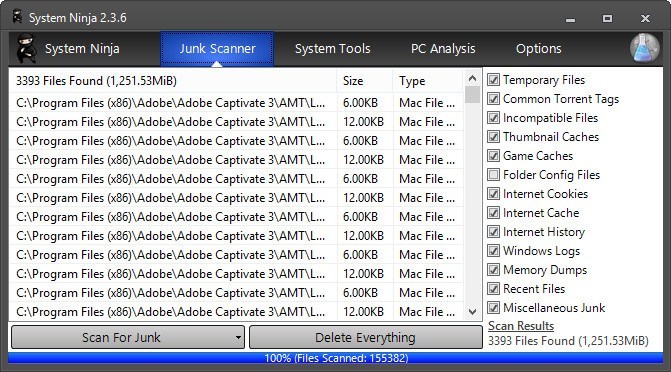This screenshot has height=372, width=671.
Task: Toggle the Temporary Files checkbox
Action: coord(493,80)
